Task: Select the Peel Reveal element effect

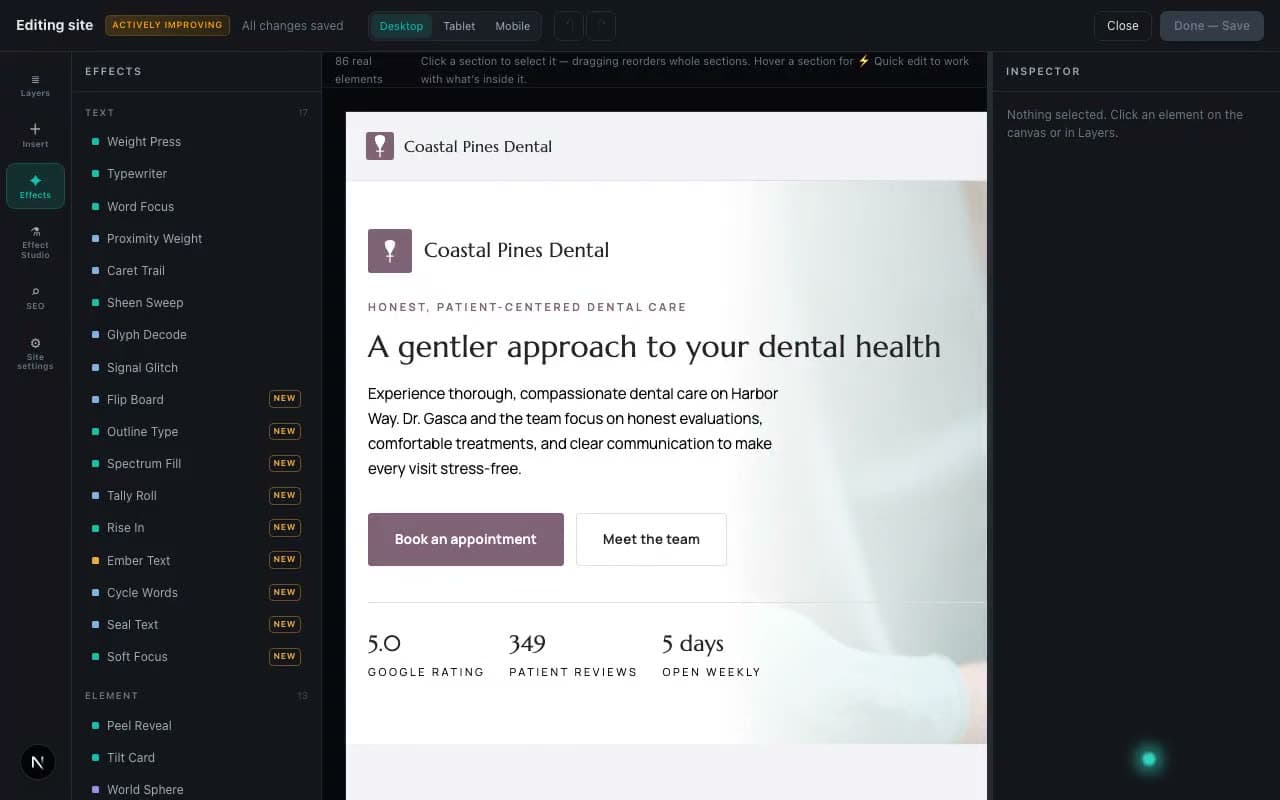Action: point(196,725)
